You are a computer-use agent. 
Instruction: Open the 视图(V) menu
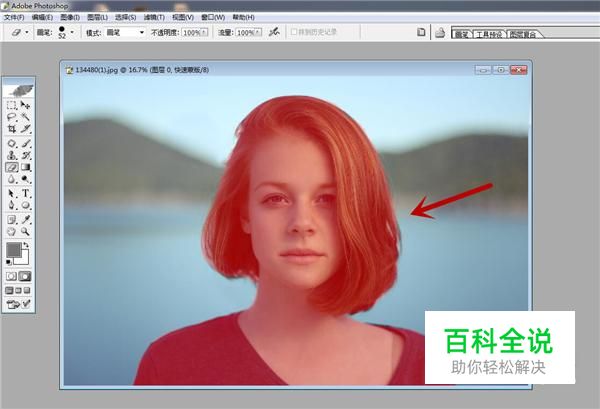[183, 18]
